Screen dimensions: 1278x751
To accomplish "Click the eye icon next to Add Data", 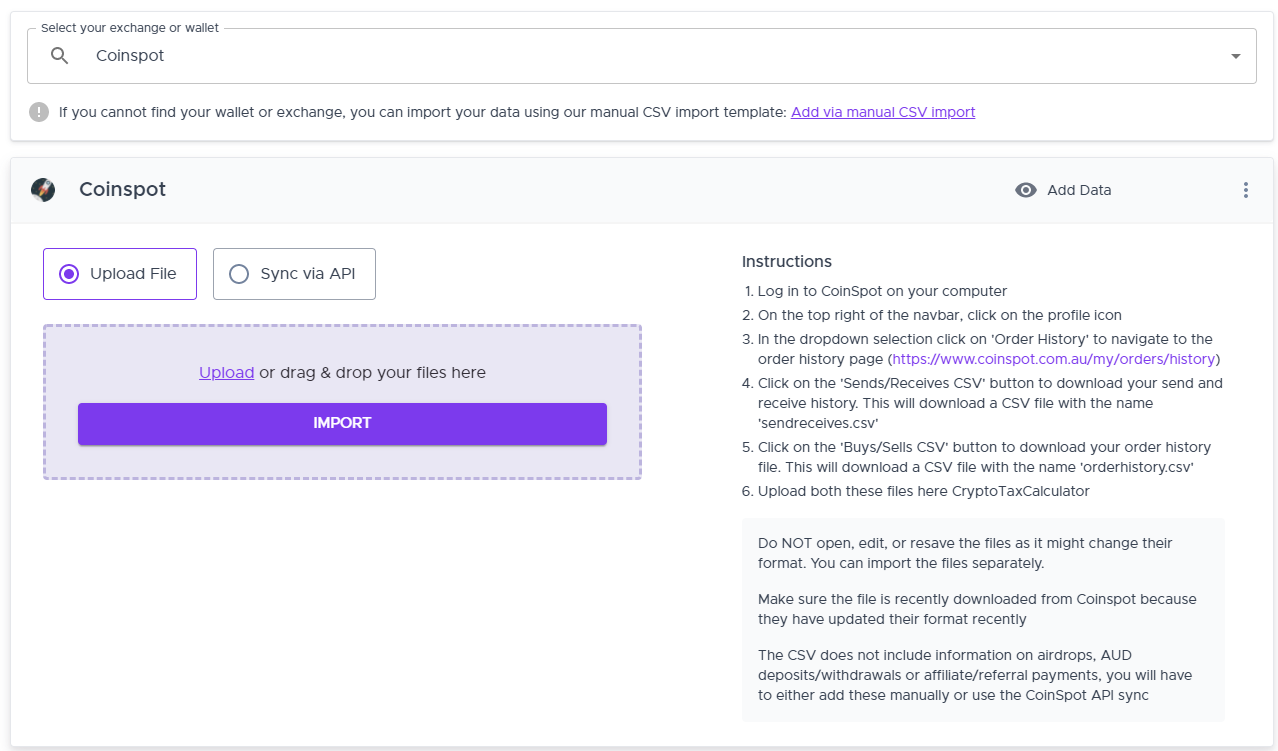I will [x=1026, y=189].
